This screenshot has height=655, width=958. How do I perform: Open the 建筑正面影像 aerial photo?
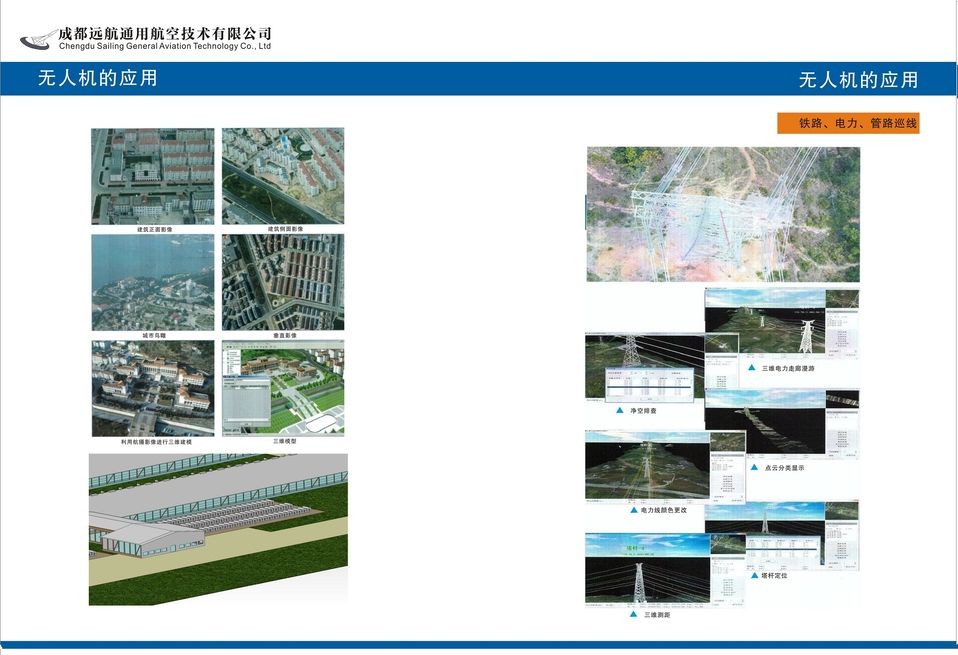[x=153, y=176]
